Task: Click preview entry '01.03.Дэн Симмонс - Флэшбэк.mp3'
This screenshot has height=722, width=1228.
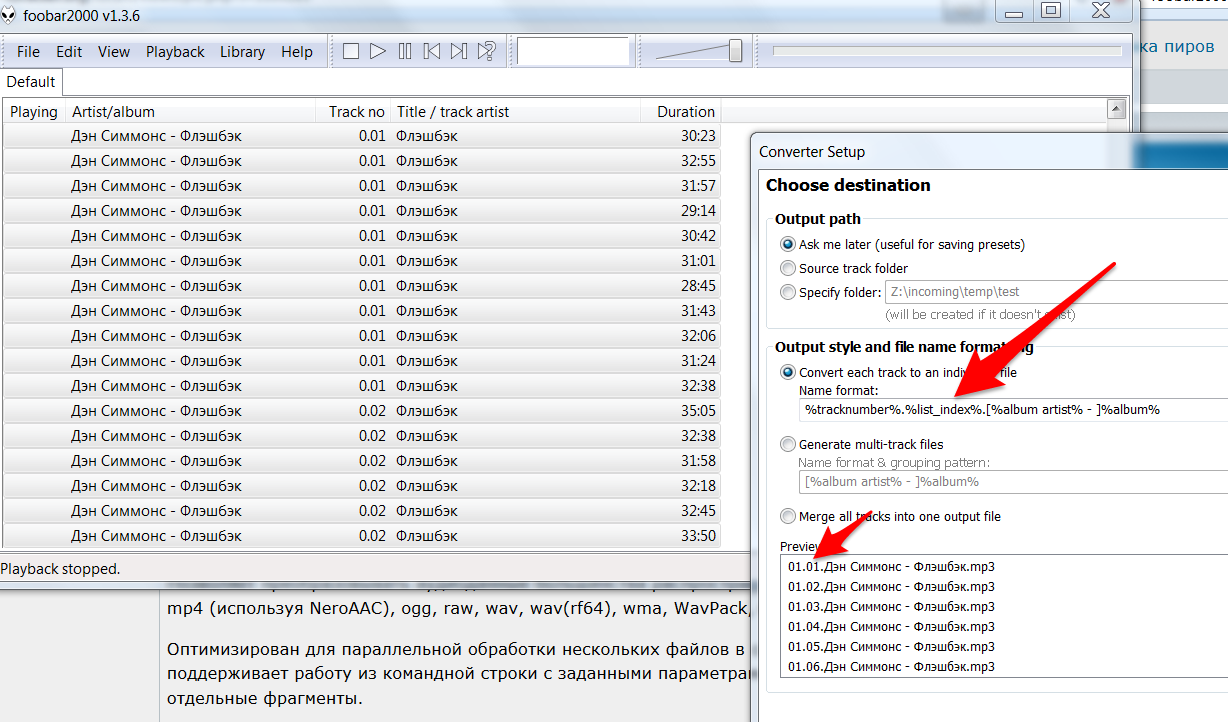Action: click(x=891, y=607)
